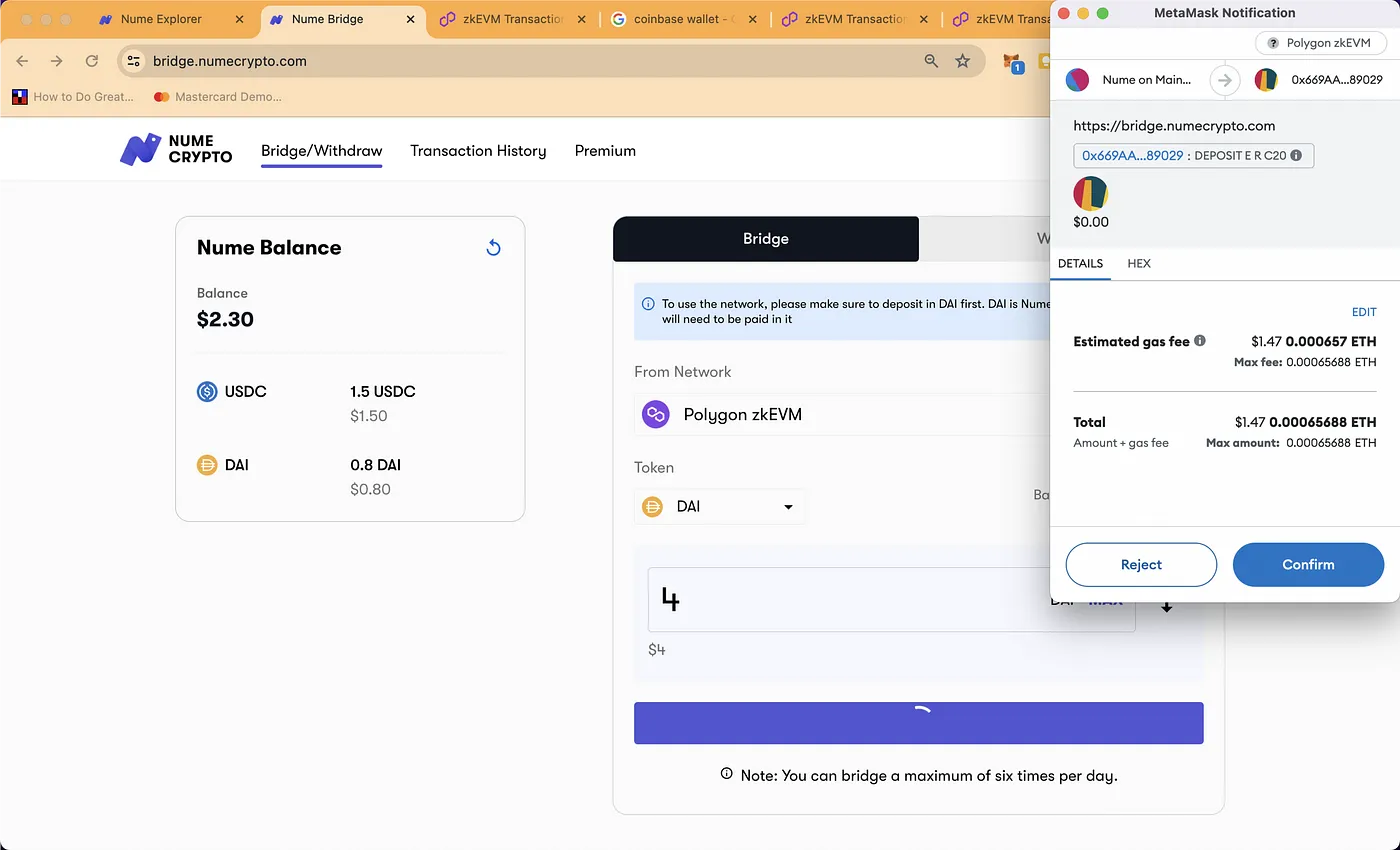The width and height of the screenshot is (1400, 850).
Task: Open the How to Do Great bookmark
Action: click(73, 97)
